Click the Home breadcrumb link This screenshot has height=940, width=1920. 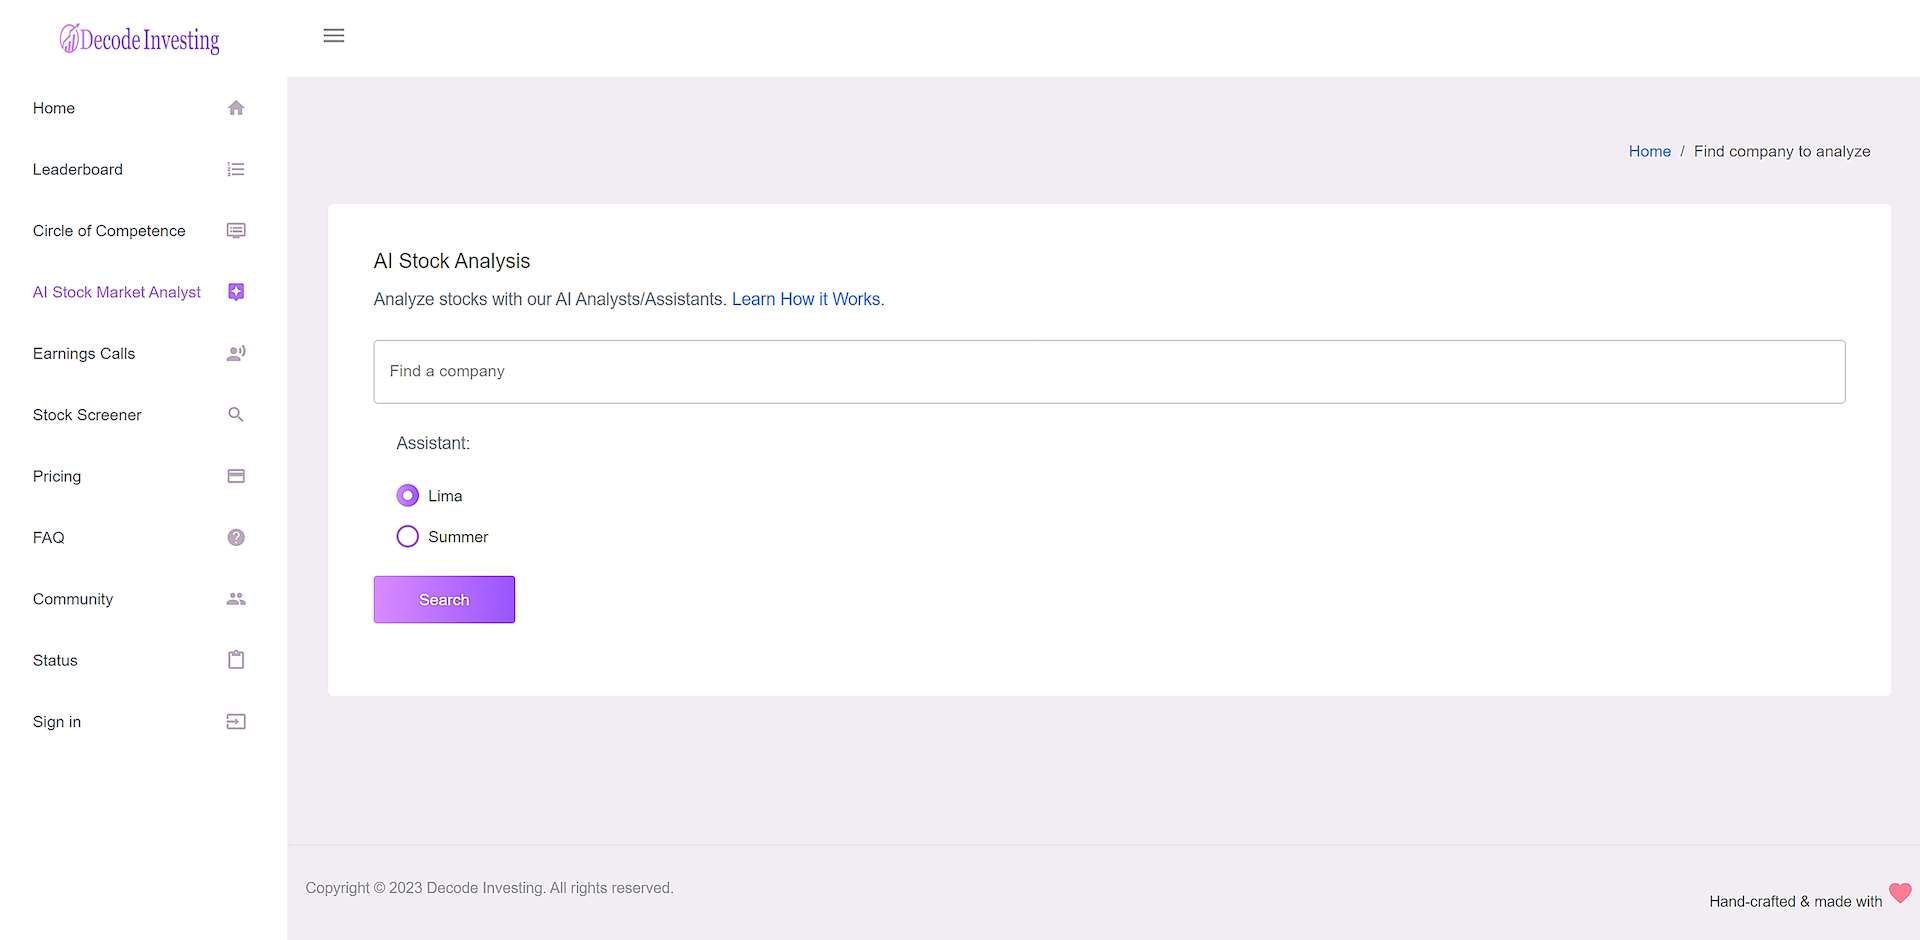coord(1649,151)
